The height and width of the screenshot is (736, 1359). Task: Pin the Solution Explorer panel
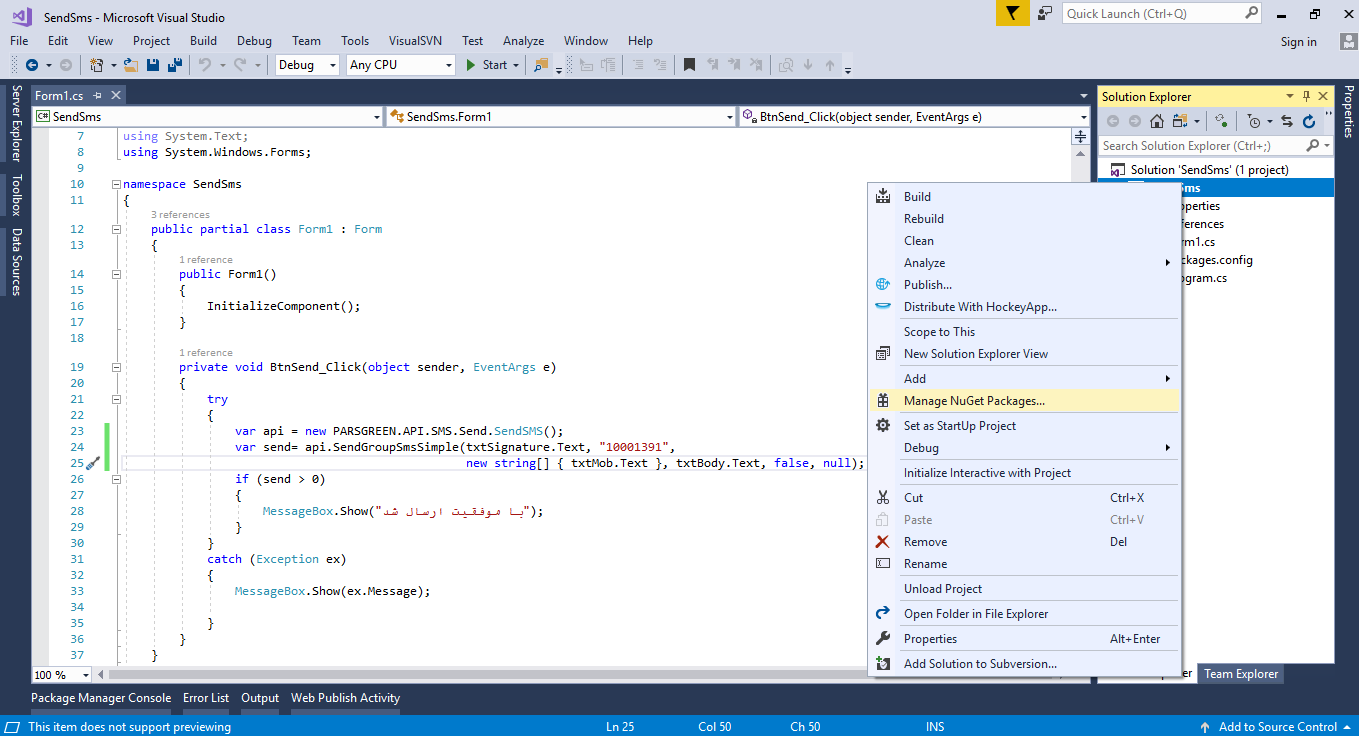pos(1307,96)
